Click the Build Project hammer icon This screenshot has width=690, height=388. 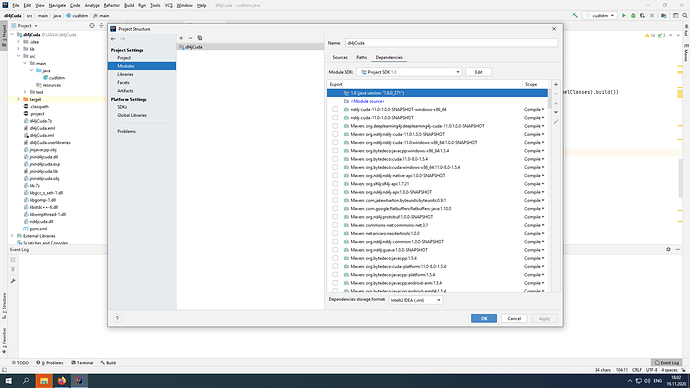(x=575, y=15)
